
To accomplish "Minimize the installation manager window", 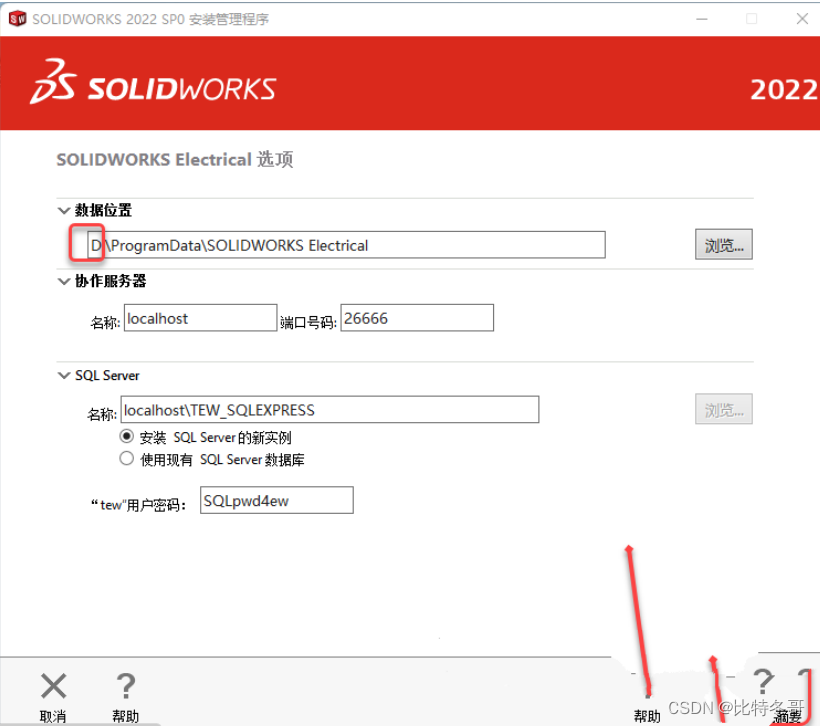I will 702,19.
